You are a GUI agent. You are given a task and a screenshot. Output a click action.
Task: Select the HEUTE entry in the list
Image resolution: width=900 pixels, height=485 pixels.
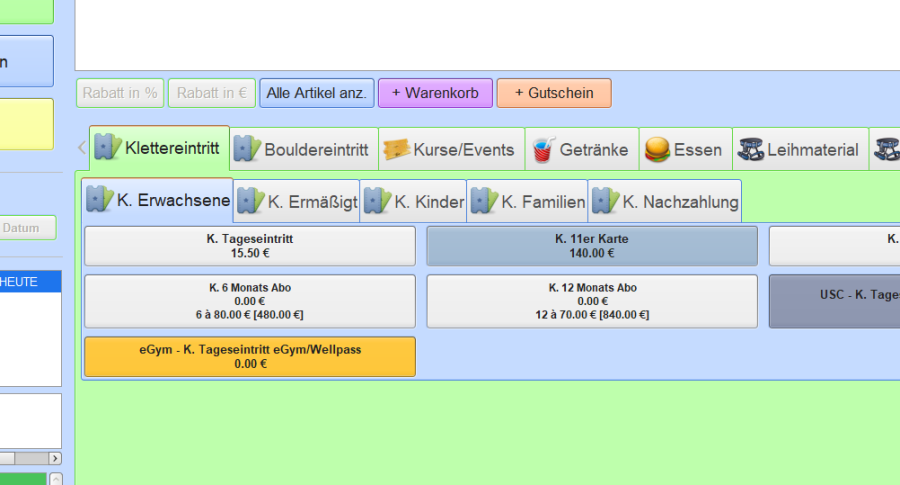pyautogui.click(x=30, y=282)
